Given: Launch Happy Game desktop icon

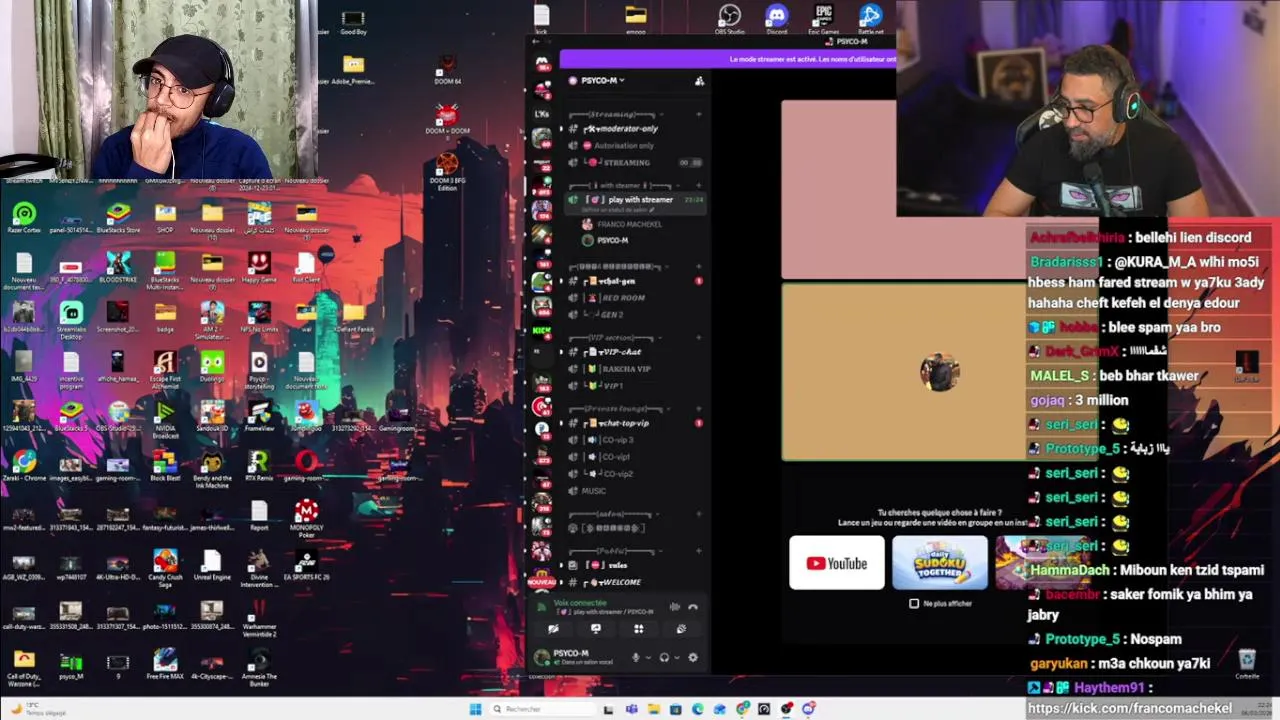Looking at the screenshot, I should click(x=259, y=267).
